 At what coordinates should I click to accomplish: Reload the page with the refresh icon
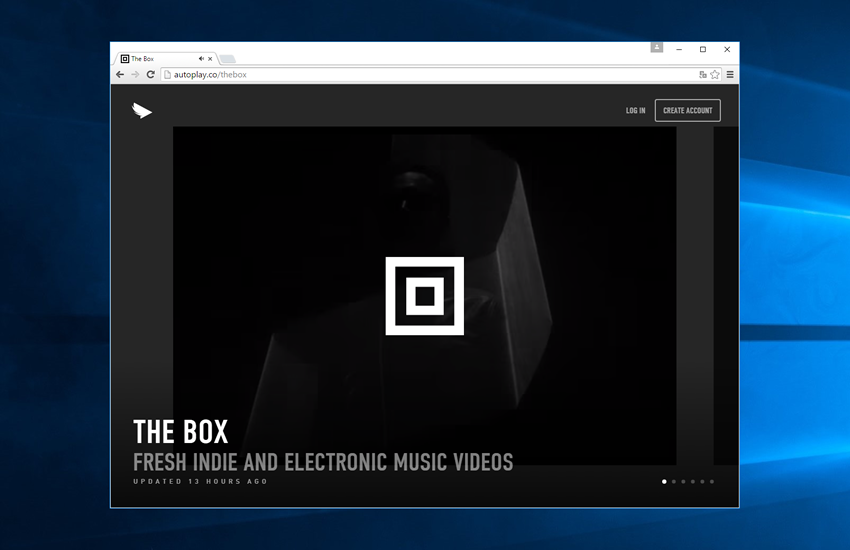[x=151, y=74]
